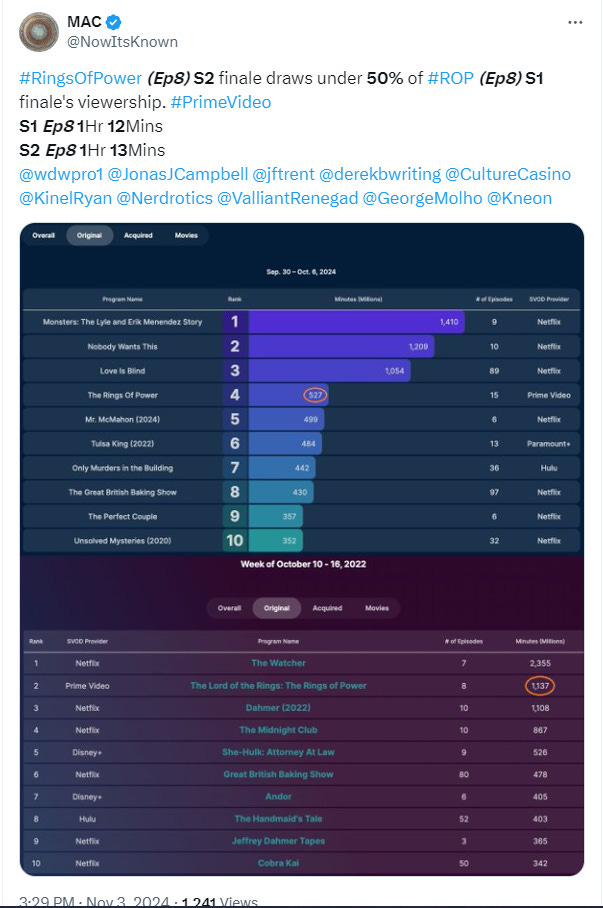Open the @Kneon mention link
This screenshot has height=908, width=603.
[519, 199]
